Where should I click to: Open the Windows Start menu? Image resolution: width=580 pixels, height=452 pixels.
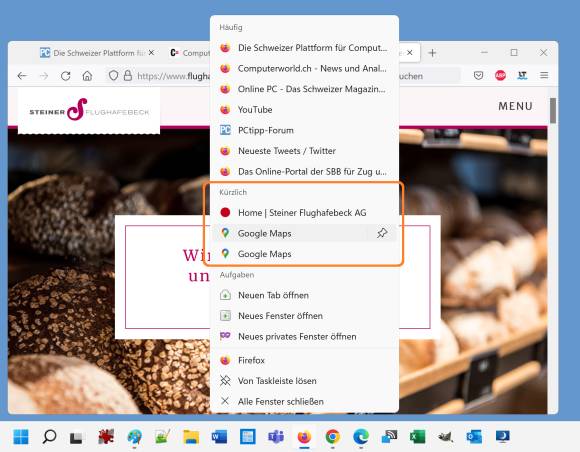(21, 437)
